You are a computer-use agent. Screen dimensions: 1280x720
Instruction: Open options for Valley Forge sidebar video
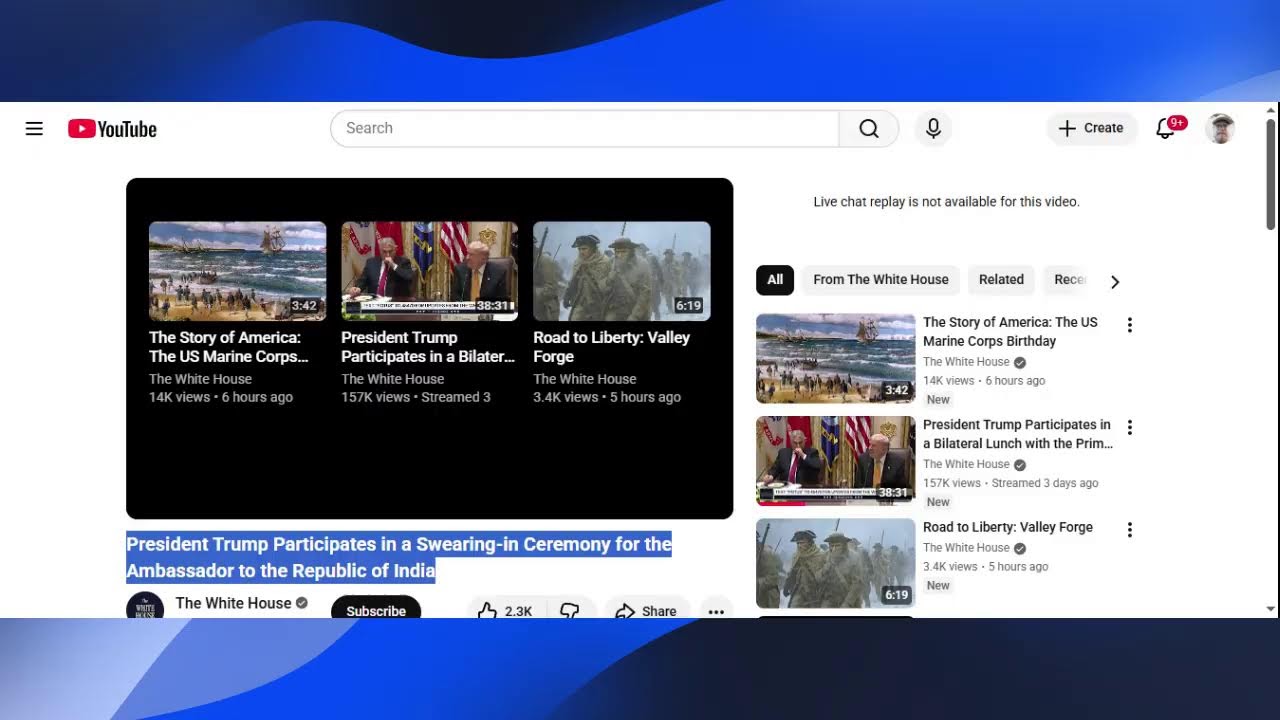tap(1130, 530)
